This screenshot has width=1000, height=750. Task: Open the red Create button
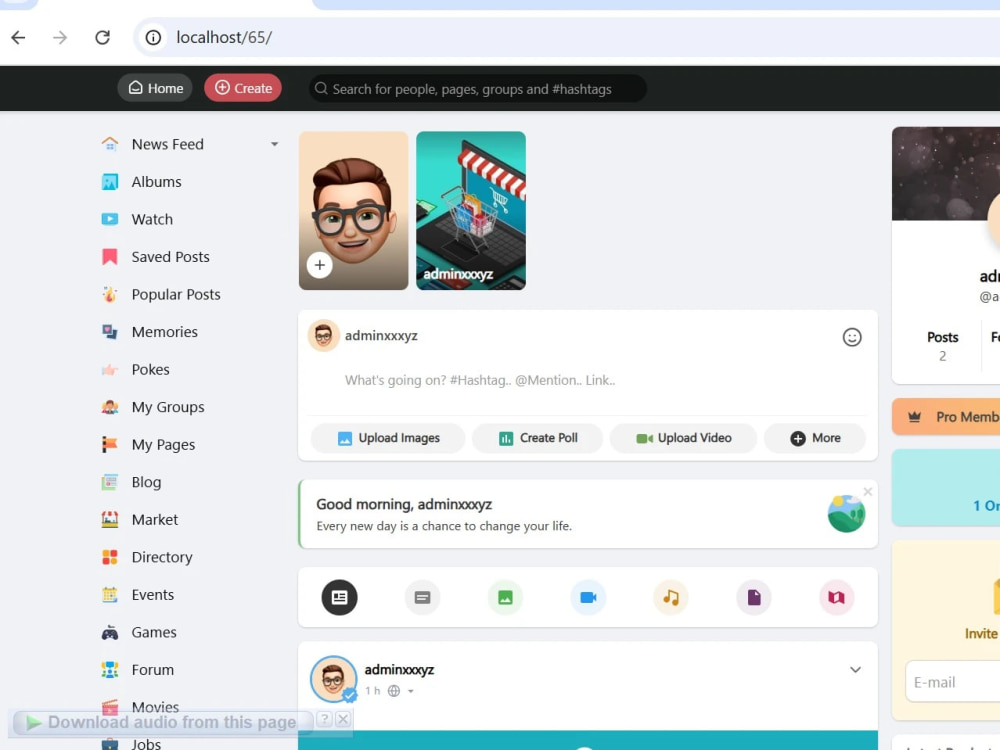[243, 88]
